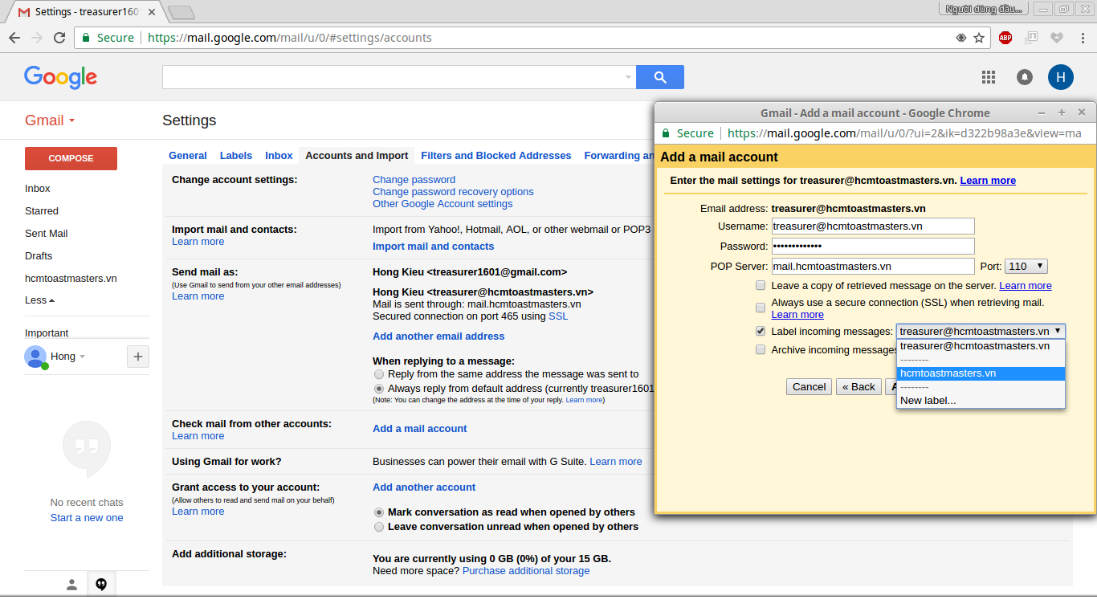Open the Port 110 dropdown
This screenshot has height=597, width=1097.
point(1026,266)
